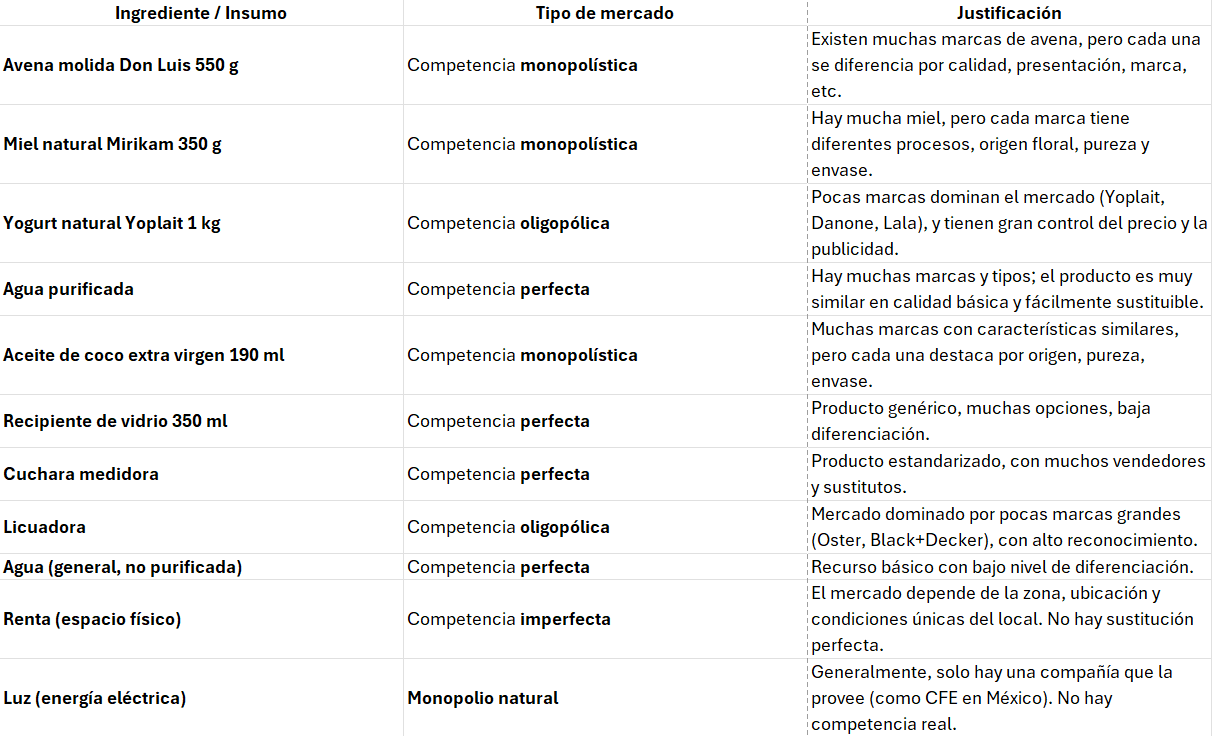
Task: Select the 'Tipo de mercado' header cell
Action: tap(604, 13)
